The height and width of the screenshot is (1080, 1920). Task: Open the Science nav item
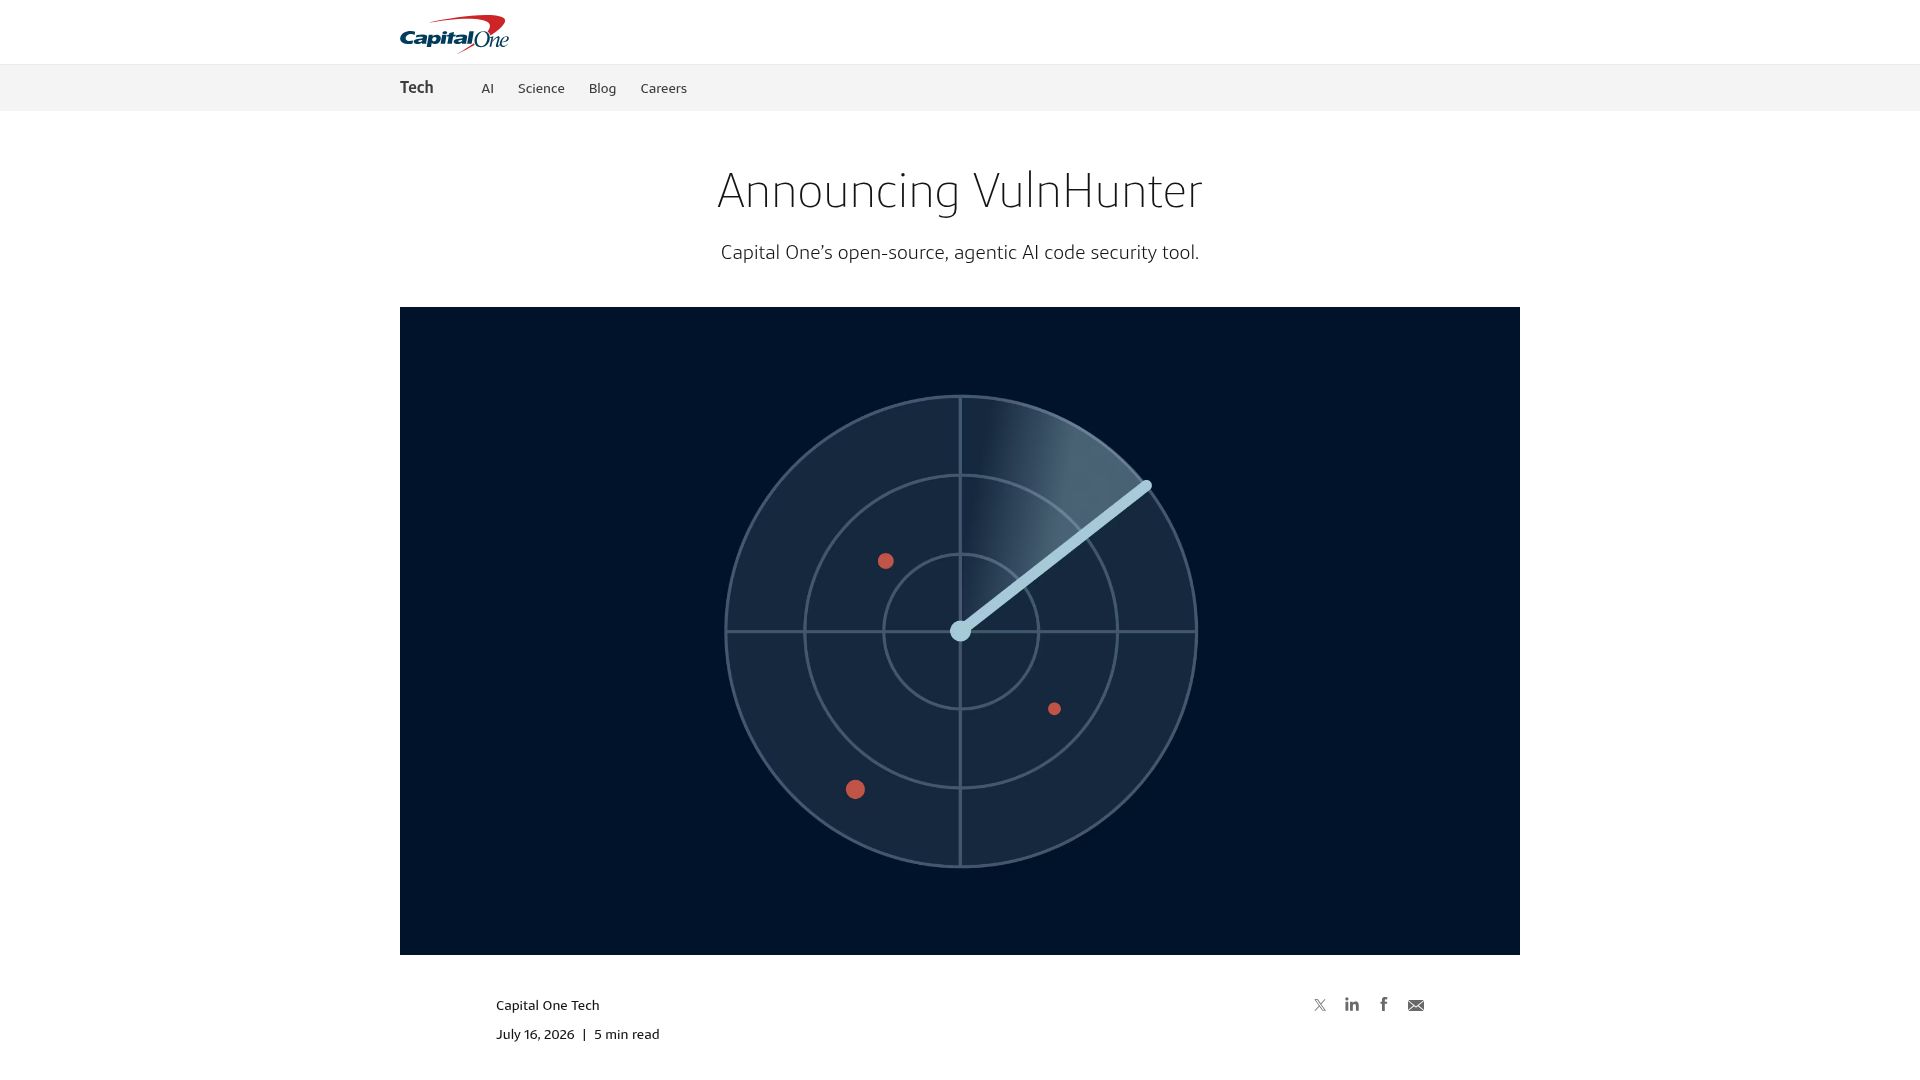point(541,88)
